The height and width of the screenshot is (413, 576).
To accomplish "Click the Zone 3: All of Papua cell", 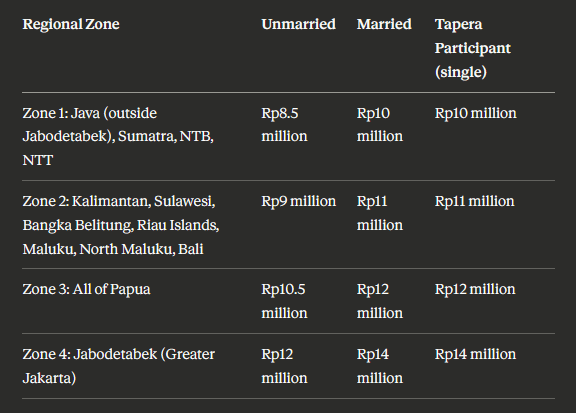I will (86, 290).
